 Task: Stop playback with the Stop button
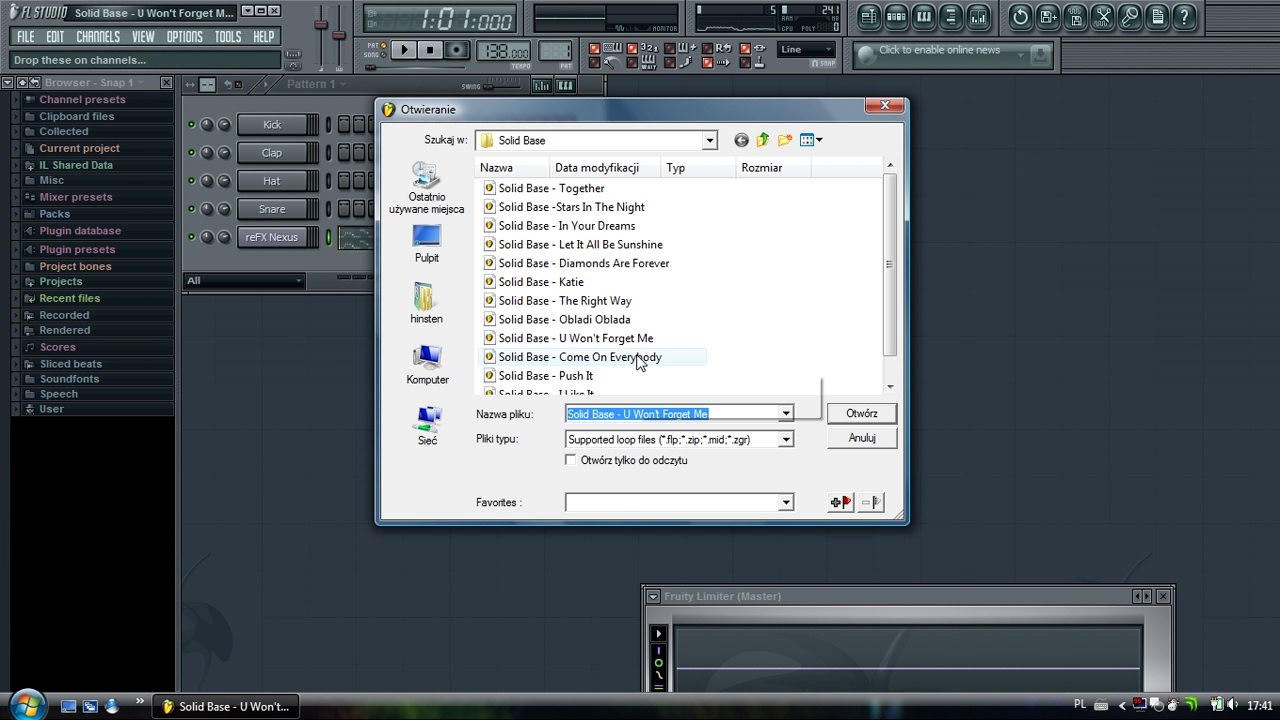tap(430, 50)
